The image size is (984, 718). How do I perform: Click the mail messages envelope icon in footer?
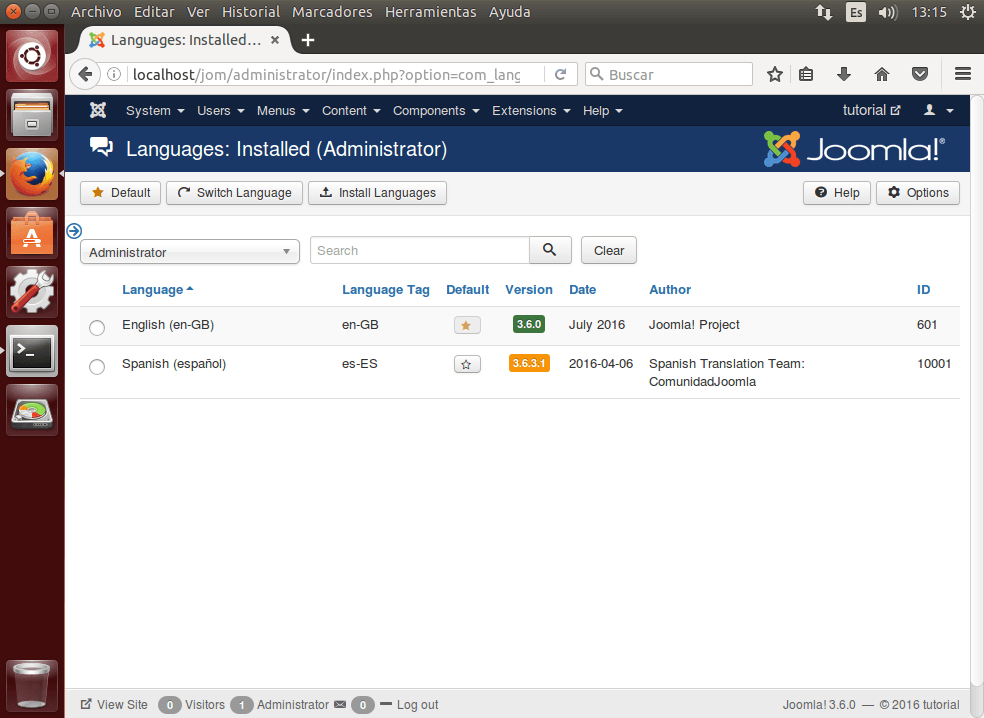tap(340, 704)
